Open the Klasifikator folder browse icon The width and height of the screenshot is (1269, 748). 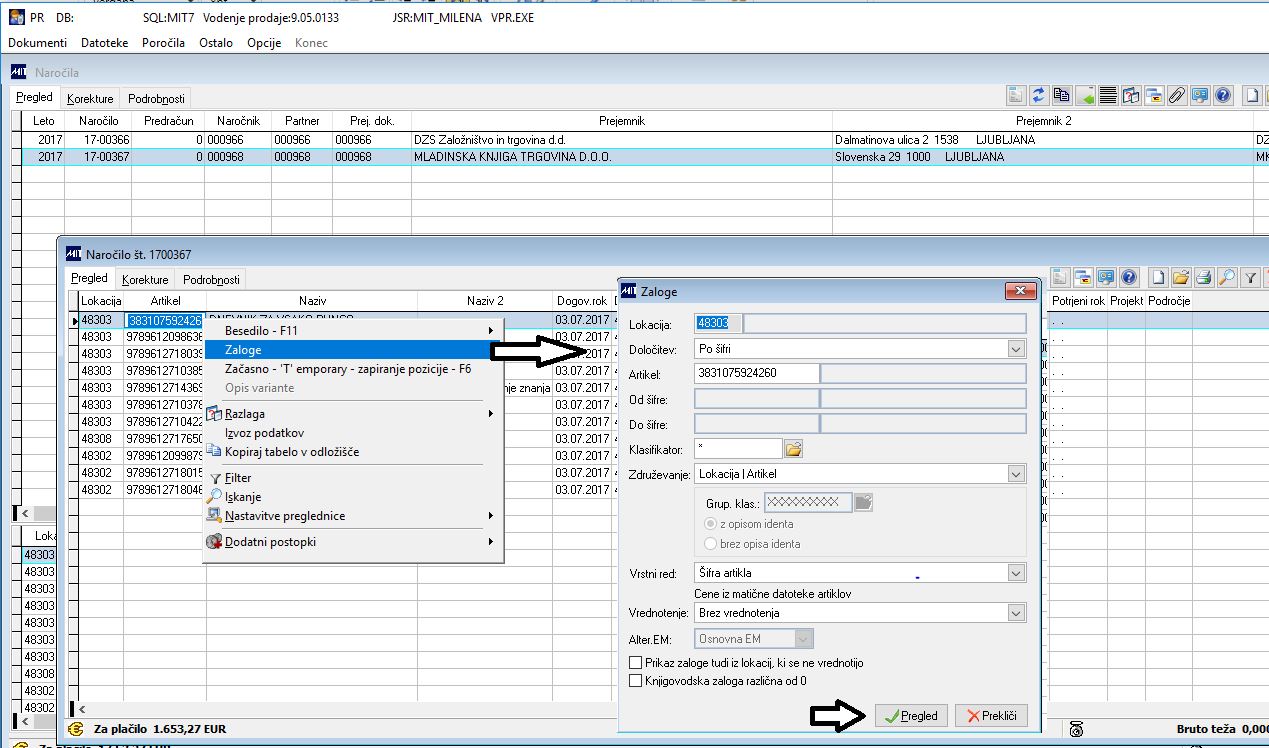pyautogui.click(x=794, y=449)
